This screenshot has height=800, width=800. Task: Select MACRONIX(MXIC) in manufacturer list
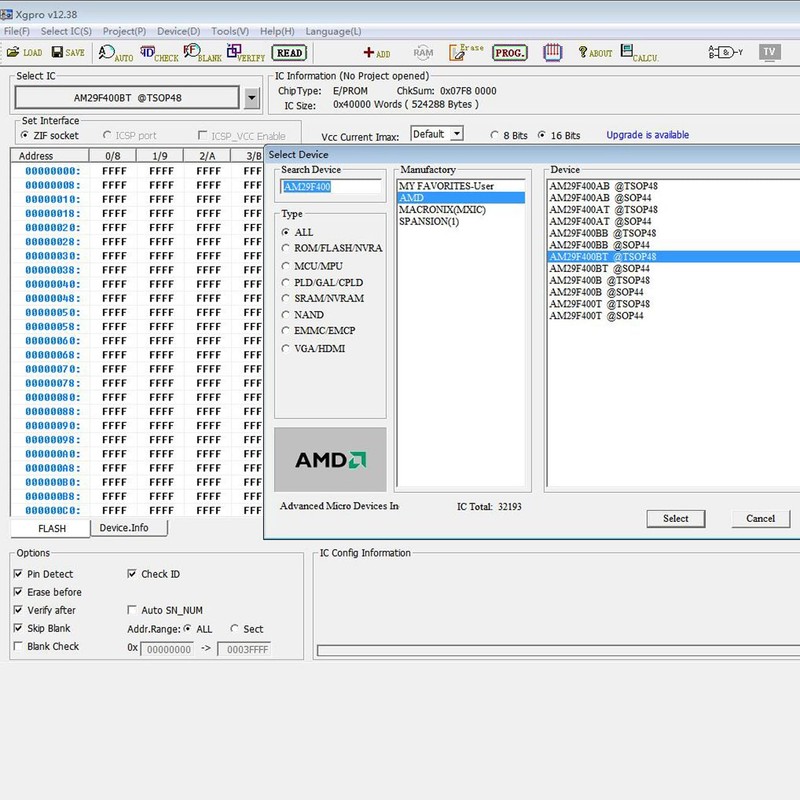[x=461, y=210]
